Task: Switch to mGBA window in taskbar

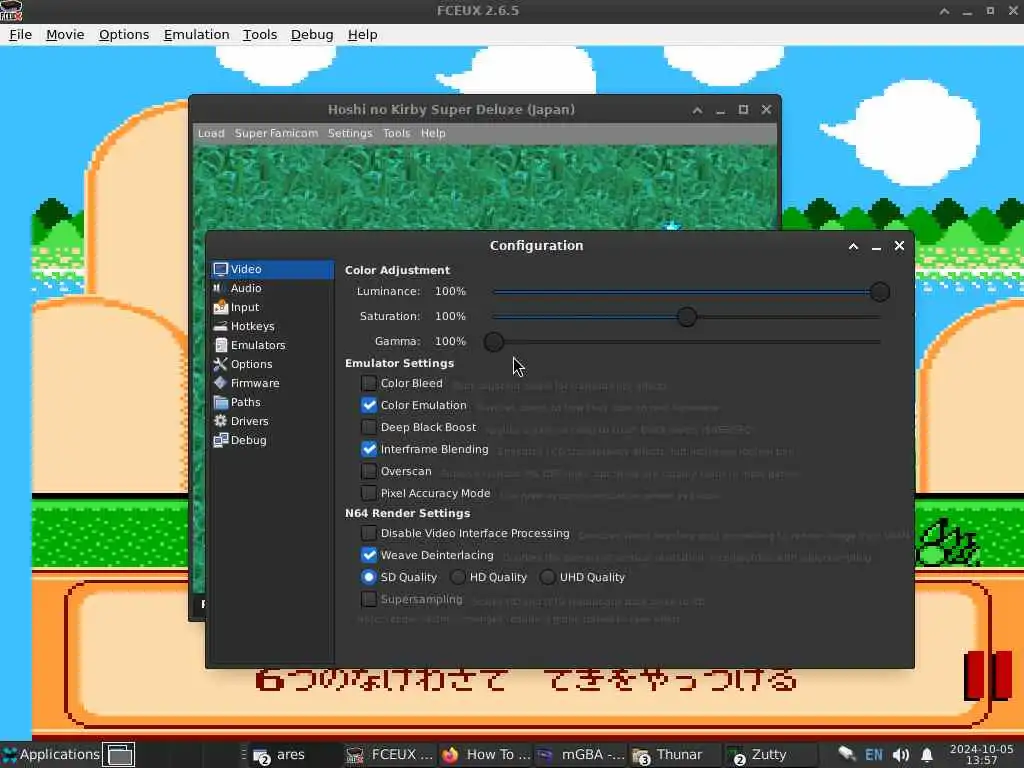Action: (581, 755)
